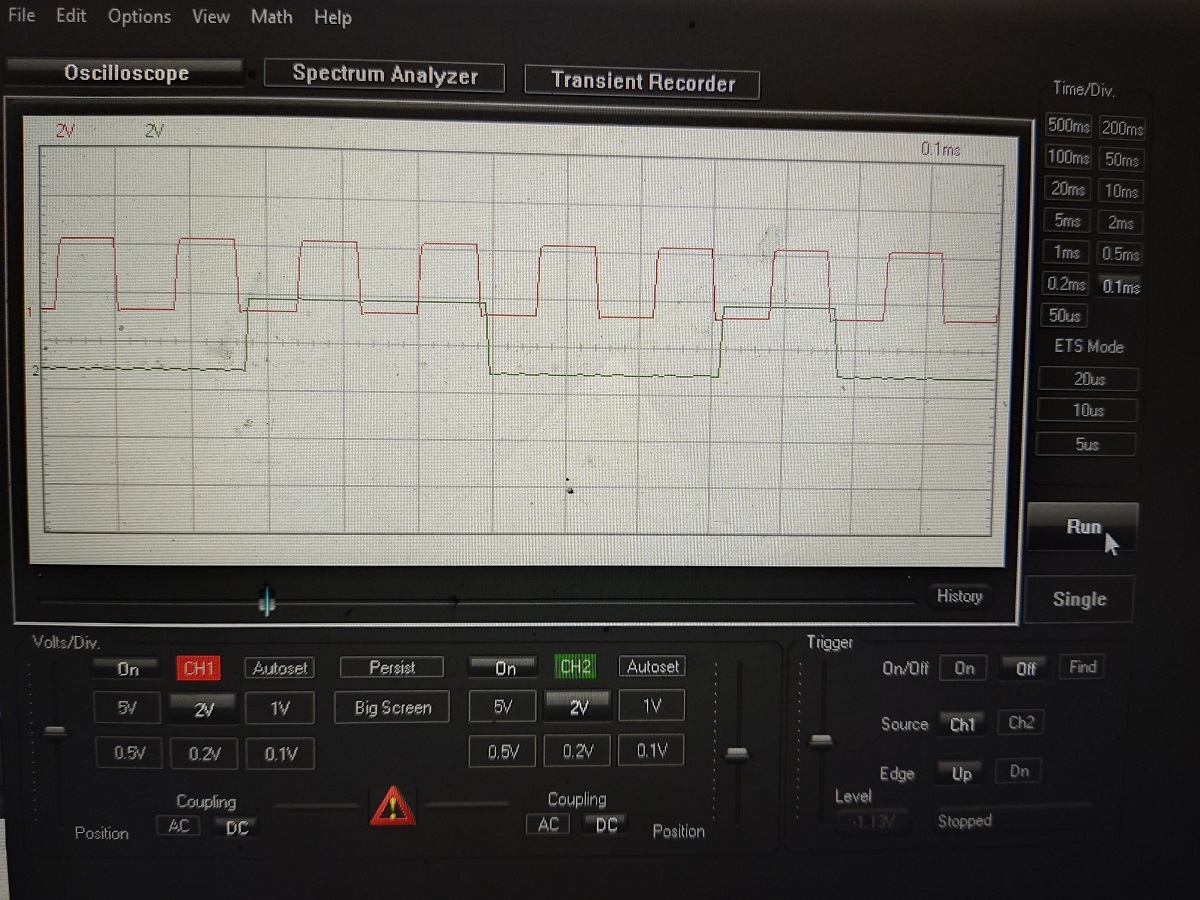1200x900 pixels.
Task: Turn CH1 On
Action: click(128, 669)
